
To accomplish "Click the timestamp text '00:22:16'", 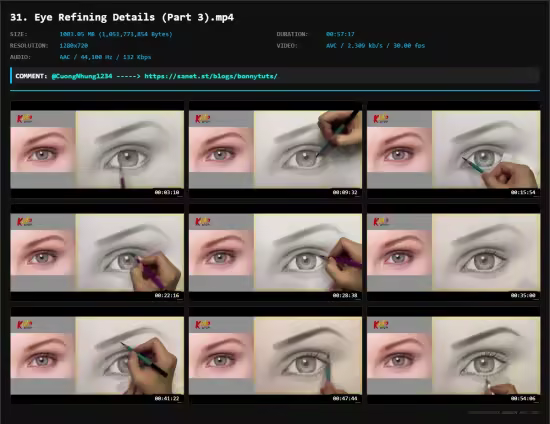I will point(167,295).
